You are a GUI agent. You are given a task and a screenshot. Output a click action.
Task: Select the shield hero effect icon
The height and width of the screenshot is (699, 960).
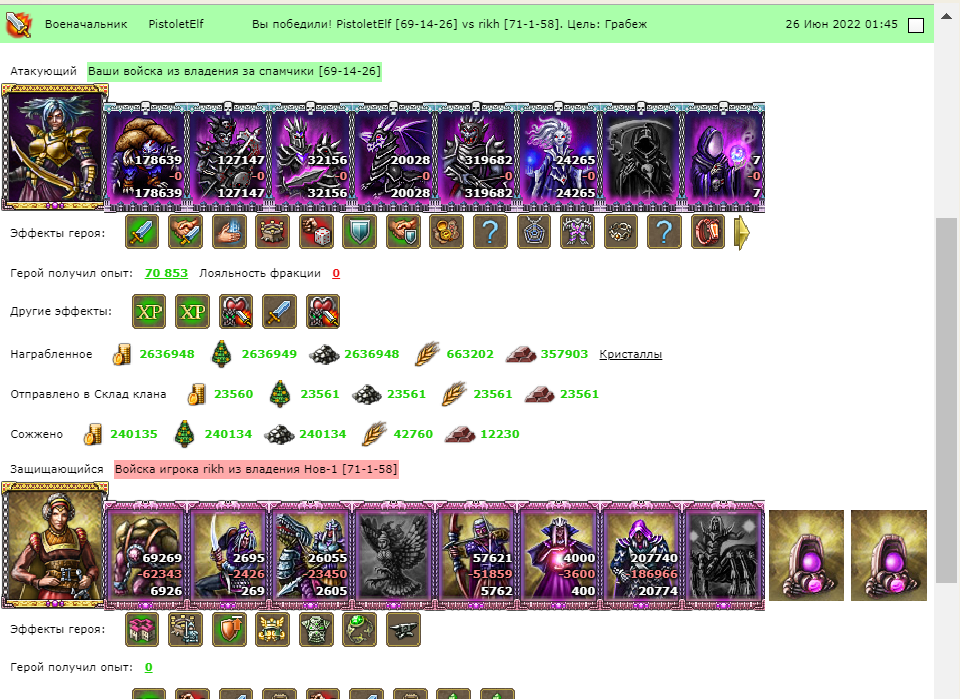(x=359, y=232)
